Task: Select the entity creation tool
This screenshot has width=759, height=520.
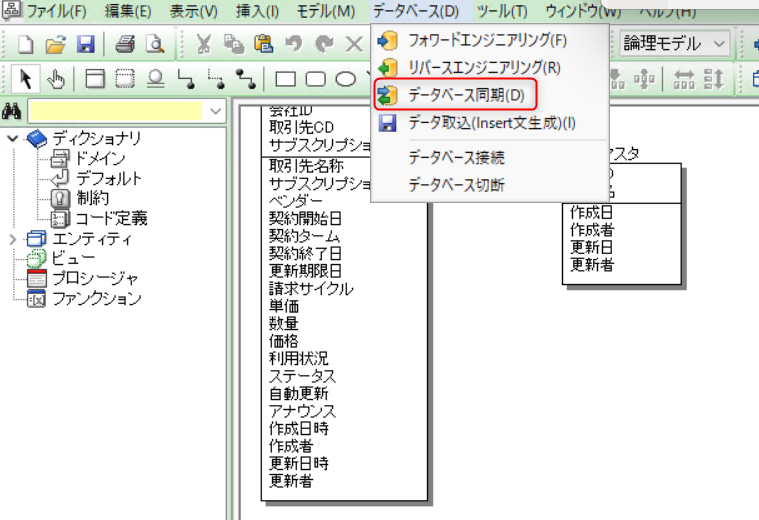Action: tap(95, 78)
